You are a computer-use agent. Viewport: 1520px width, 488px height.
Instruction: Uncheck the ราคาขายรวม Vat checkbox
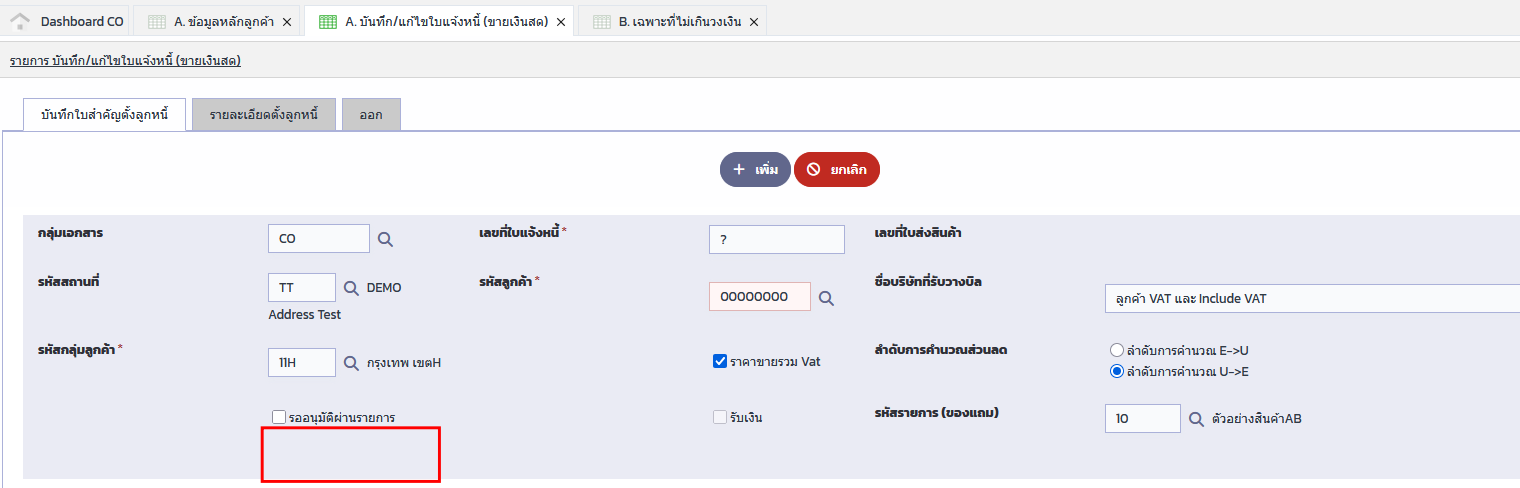click(720, 361)
